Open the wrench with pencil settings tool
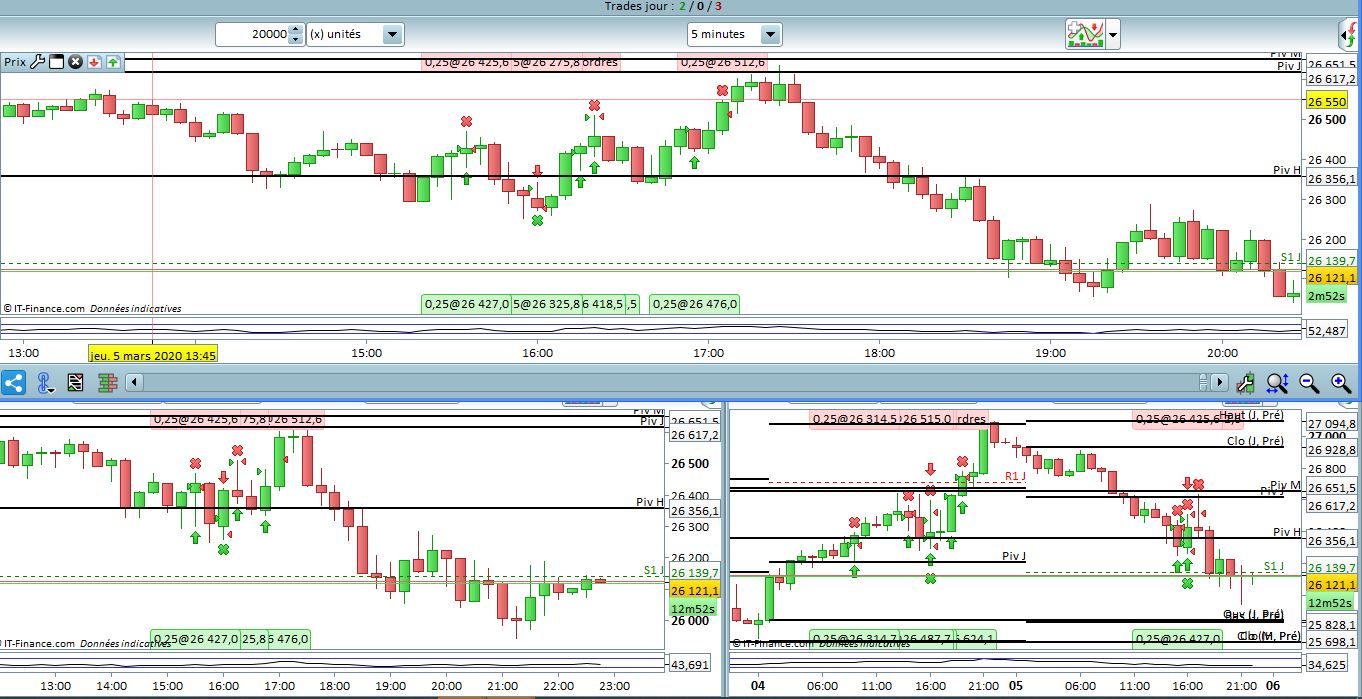The image size is (1362, 699). pyautogui.click(x=1246, y=382)
